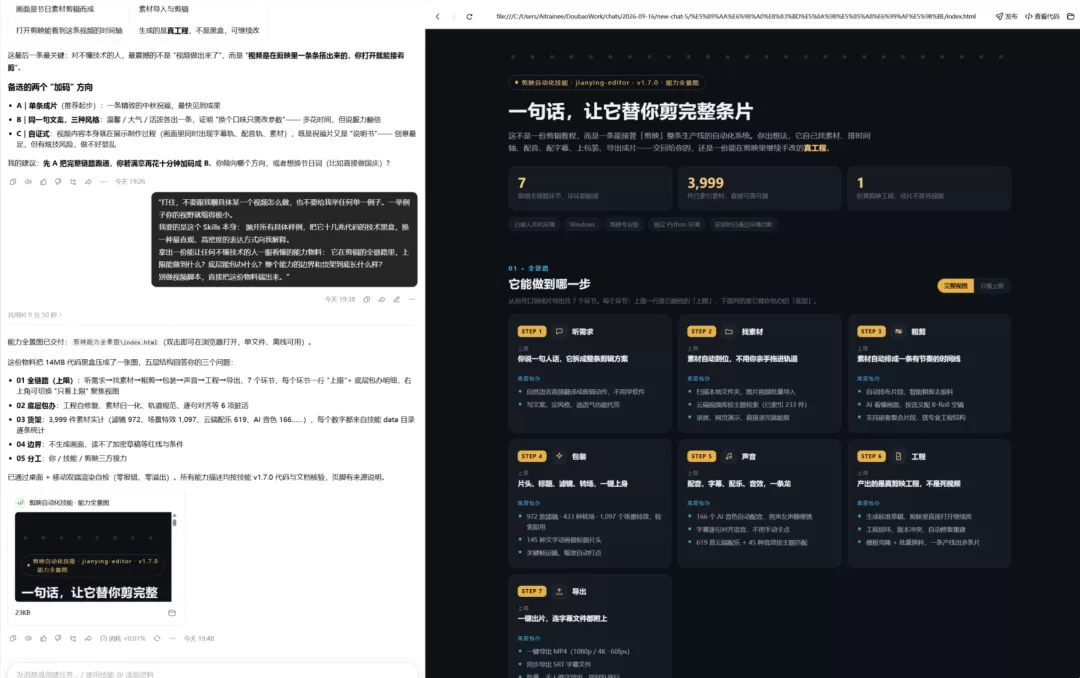Screen dimensions: 1080x678
Task: Click the STEP 2 找素材 folder icon
Action: pos(729,331)
